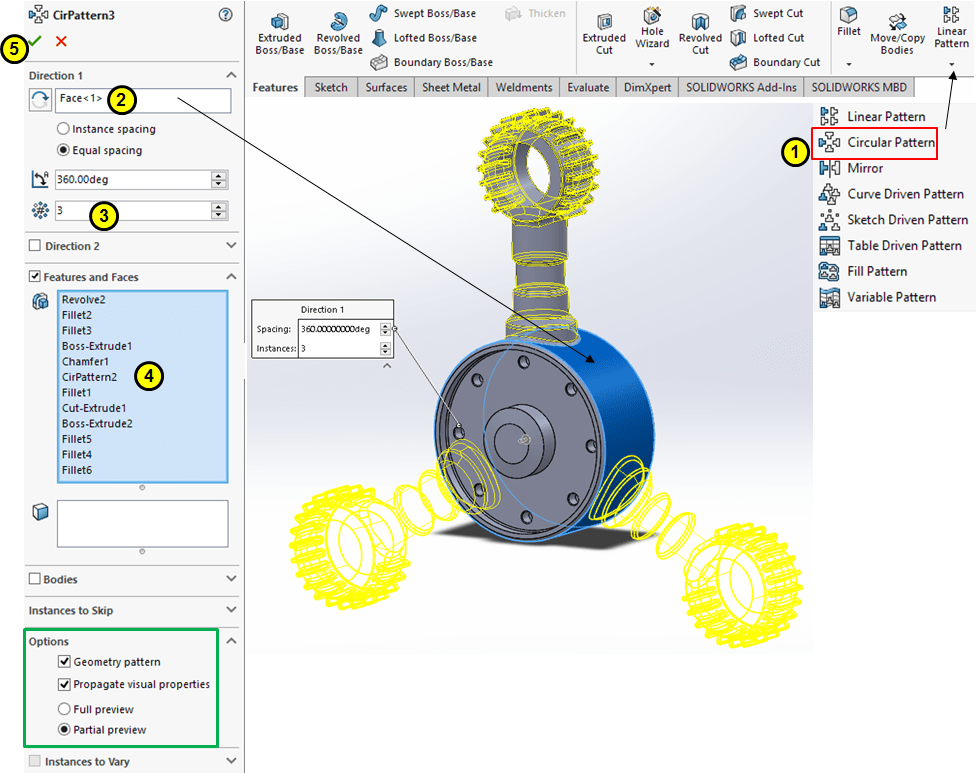This screenshot has width=976, height=773.
Task: Click the 360.00deg angle input field
Action: (131, 180)
